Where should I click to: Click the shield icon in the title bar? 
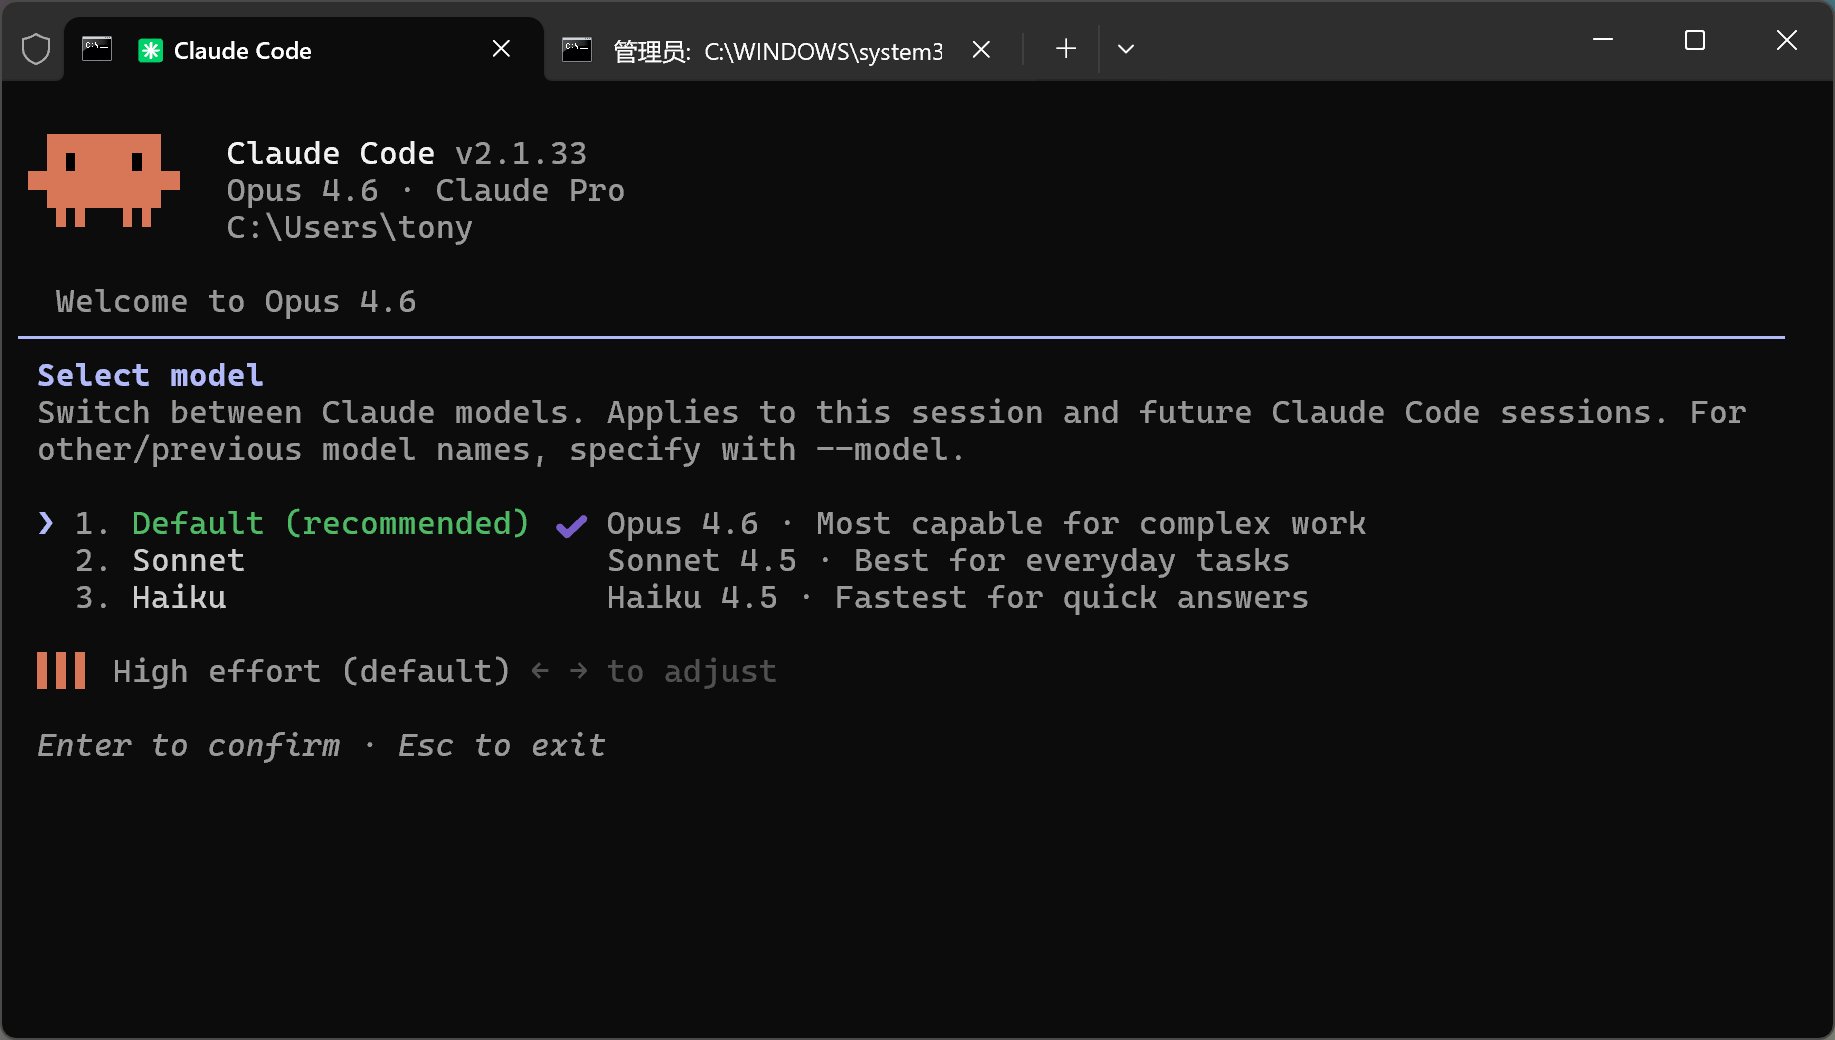click(36, 49)
